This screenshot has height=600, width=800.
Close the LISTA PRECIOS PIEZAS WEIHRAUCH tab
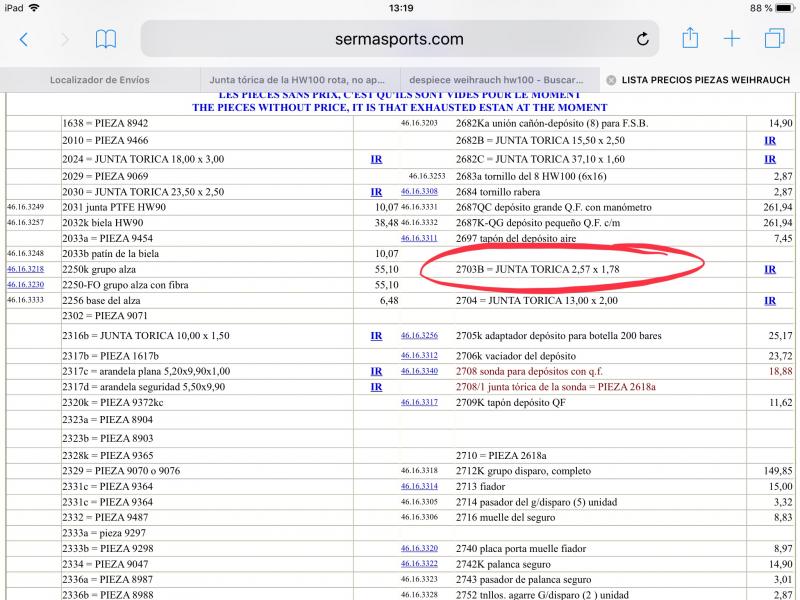611,79
